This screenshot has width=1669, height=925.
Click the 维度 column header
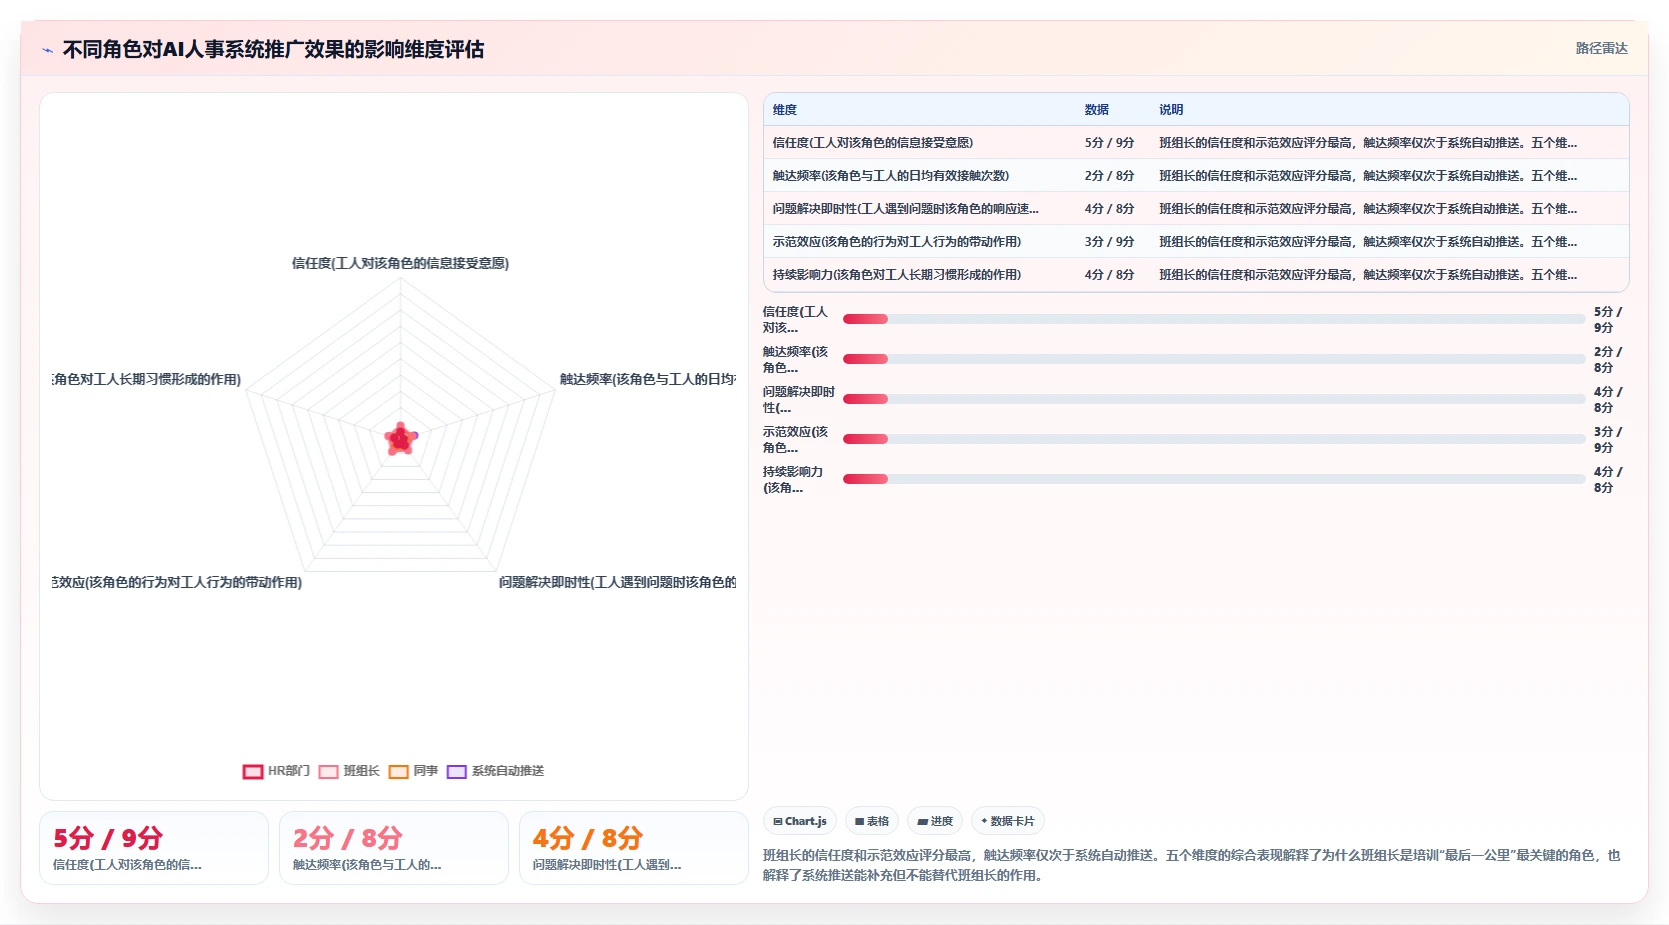point(785,110)
